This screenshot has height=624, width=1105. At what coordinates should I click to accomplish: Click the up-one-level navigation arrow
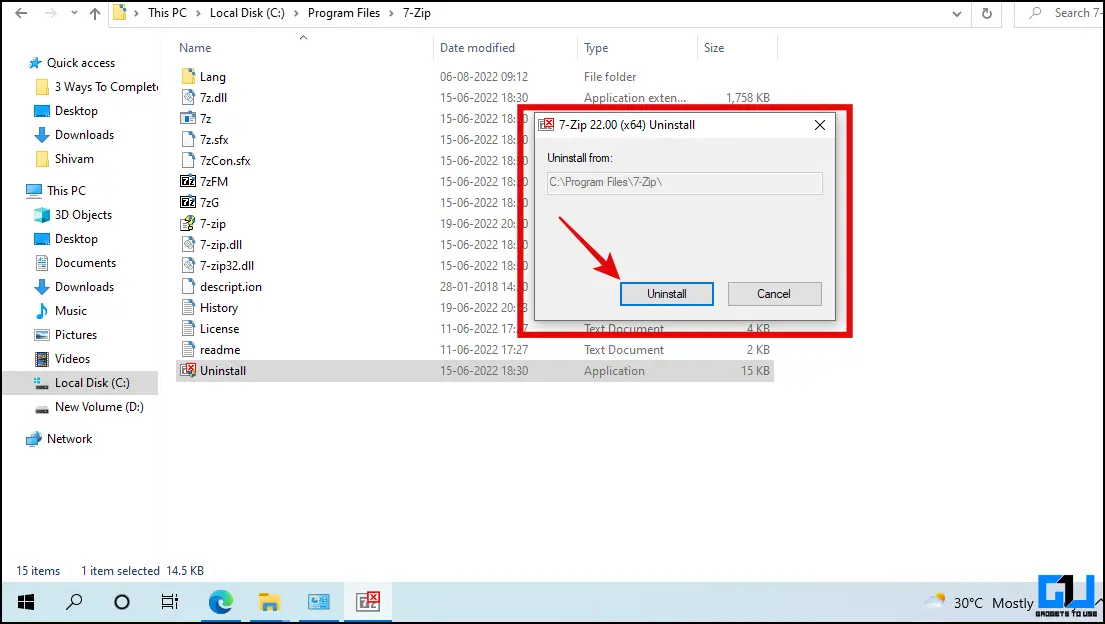pyautogui.click(x=93, y=13)
